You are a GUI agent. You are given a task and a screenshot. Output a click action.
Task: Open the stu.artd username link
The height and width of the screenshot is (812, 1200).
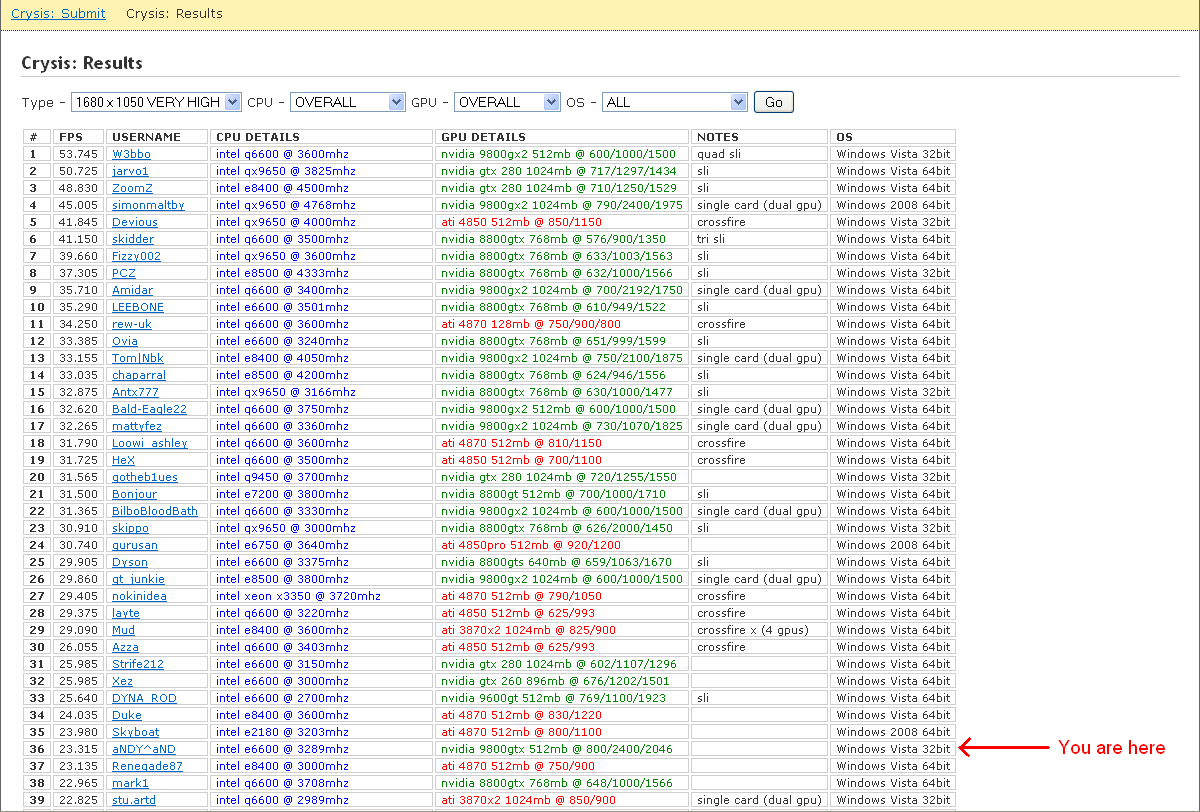point(134,800)
